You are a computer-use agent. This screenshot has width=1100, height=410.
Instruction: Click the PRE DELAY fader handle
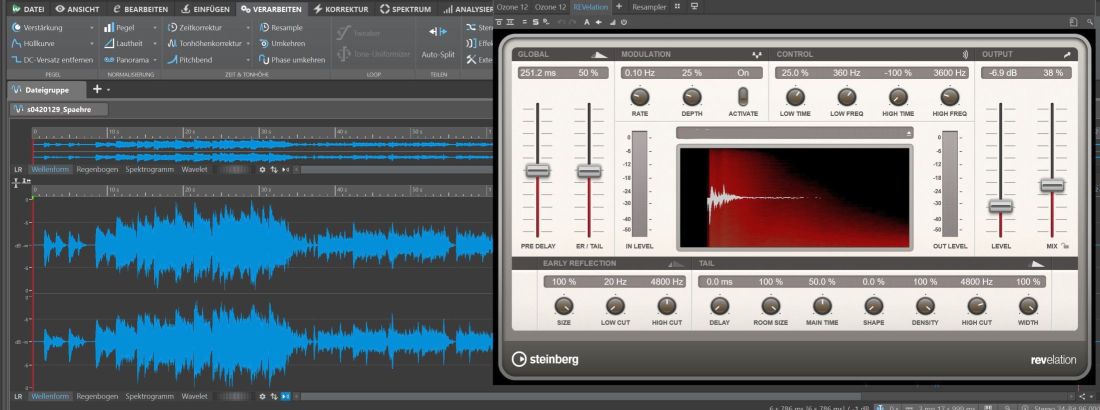tap(537, 171)
